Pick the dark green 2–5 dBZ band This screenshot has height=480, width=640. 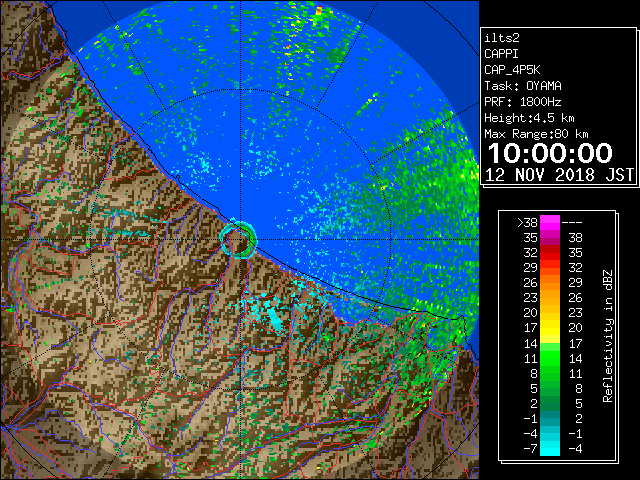pos(550,403)
